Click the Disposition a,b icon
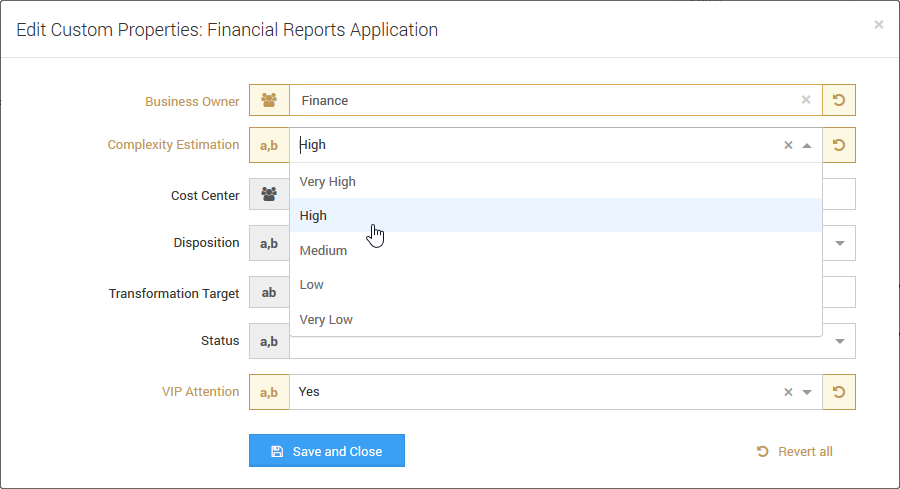The width and height of the screenshot is (900, 489). click(269, 243)
